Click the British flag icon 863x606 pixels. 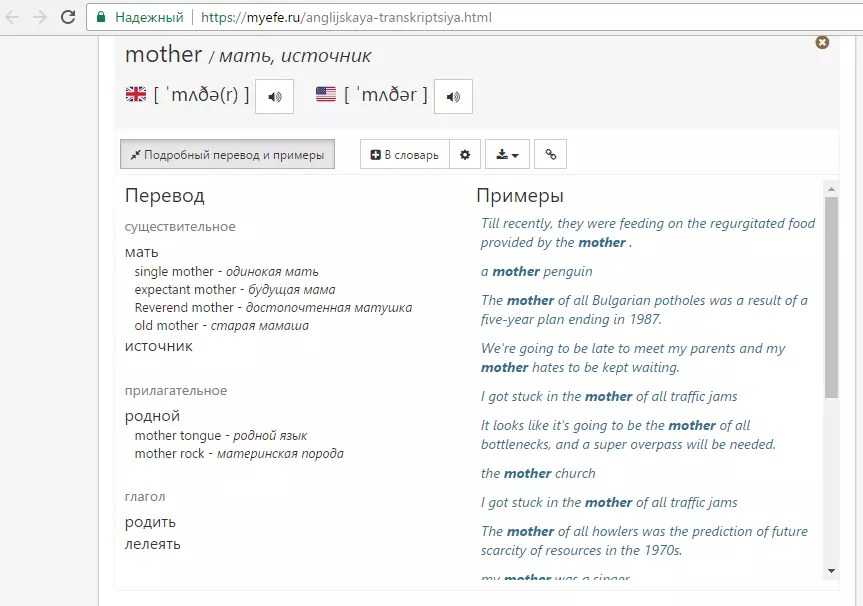(x=135, y=95)
